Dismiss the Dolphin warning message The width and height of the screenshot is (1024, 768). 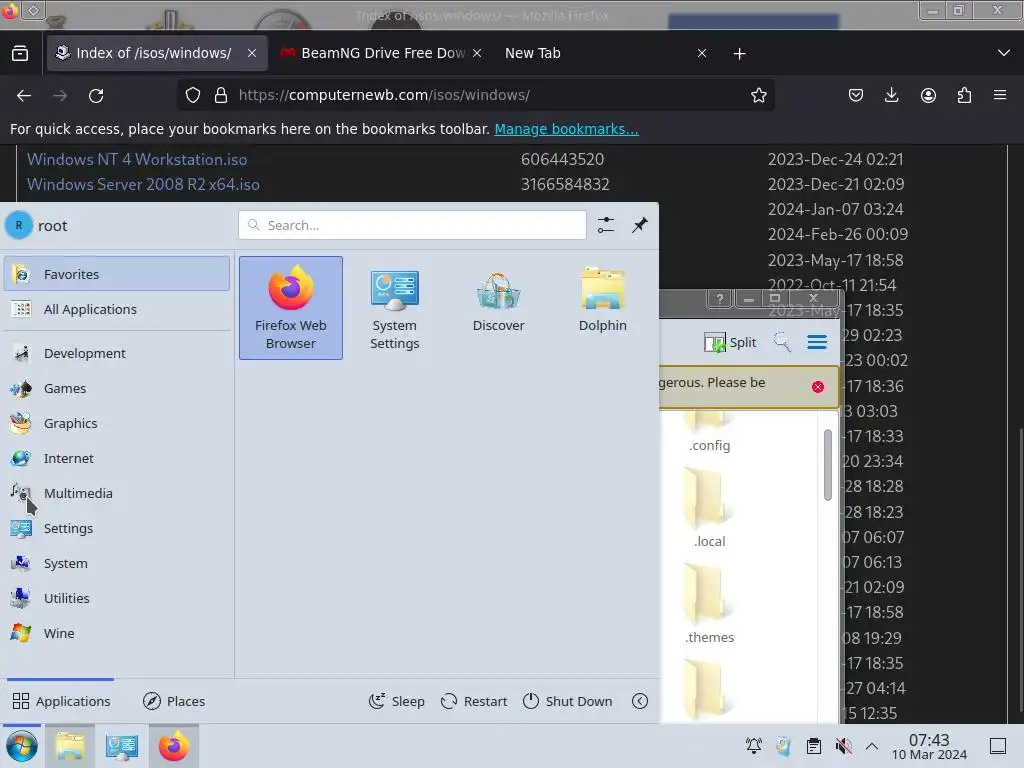(x=818, y=387)
